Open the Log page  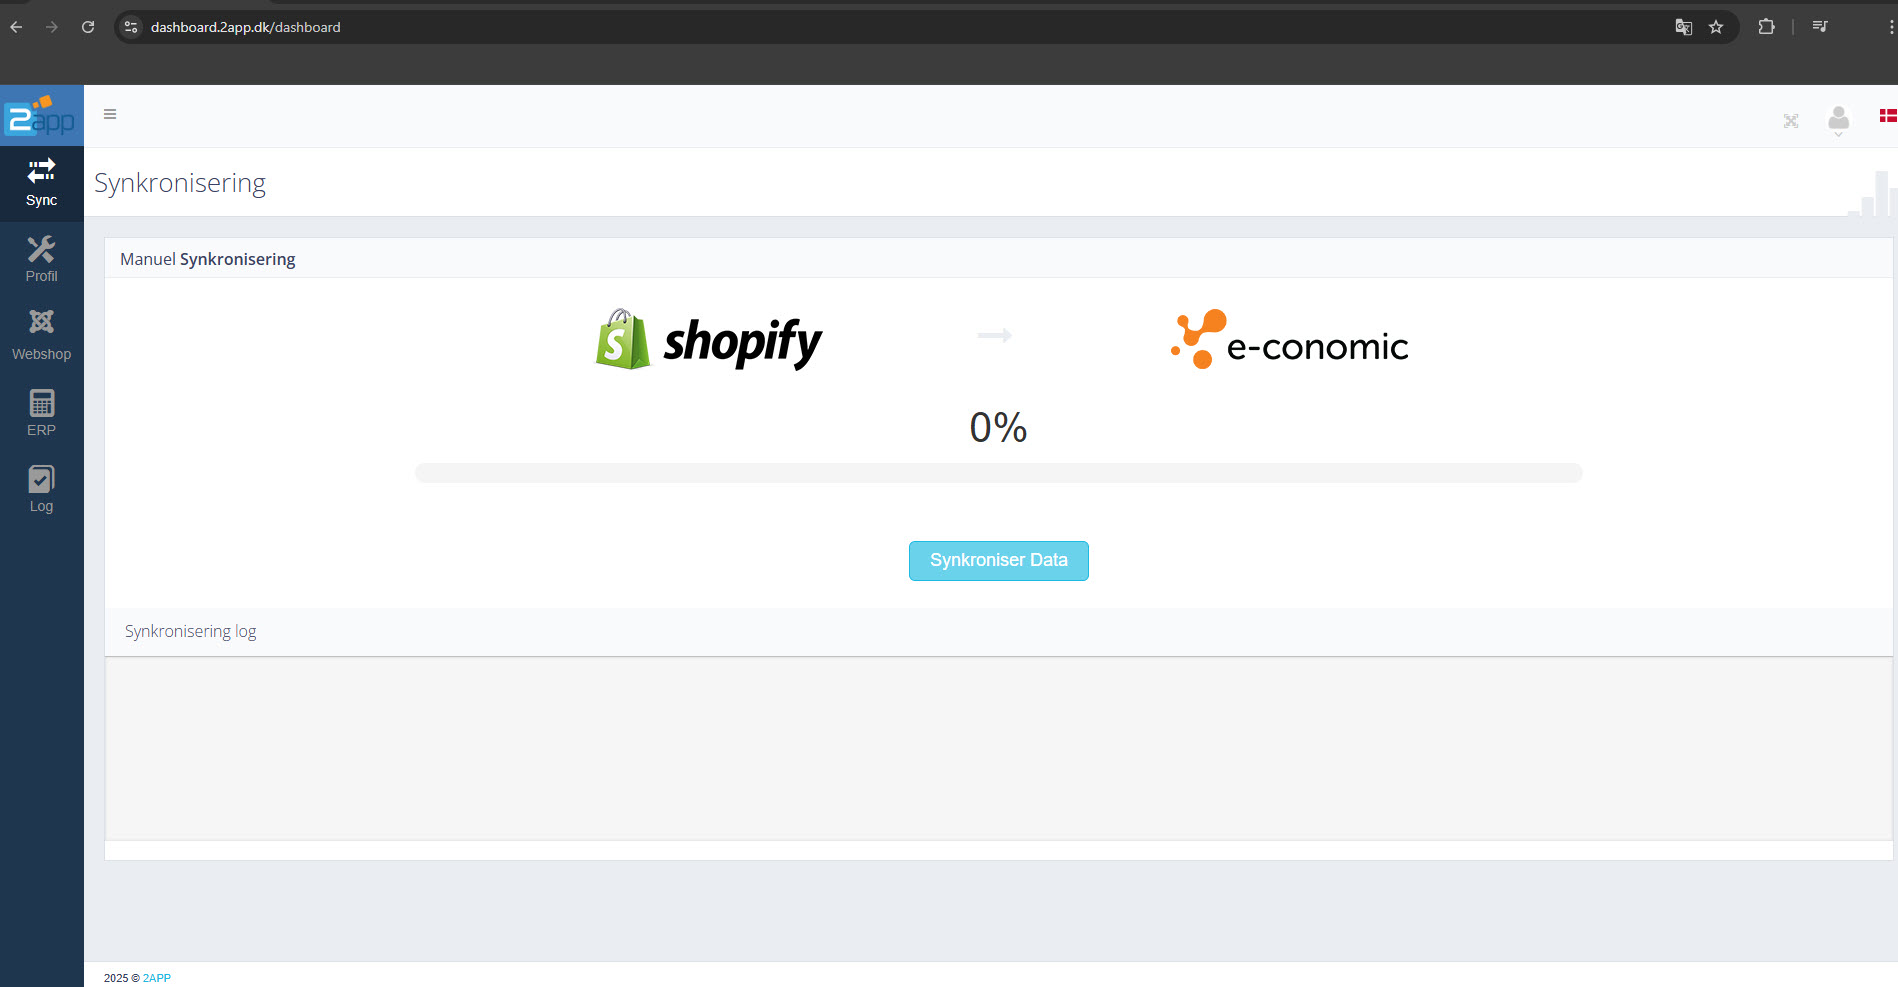coord(41,489)
